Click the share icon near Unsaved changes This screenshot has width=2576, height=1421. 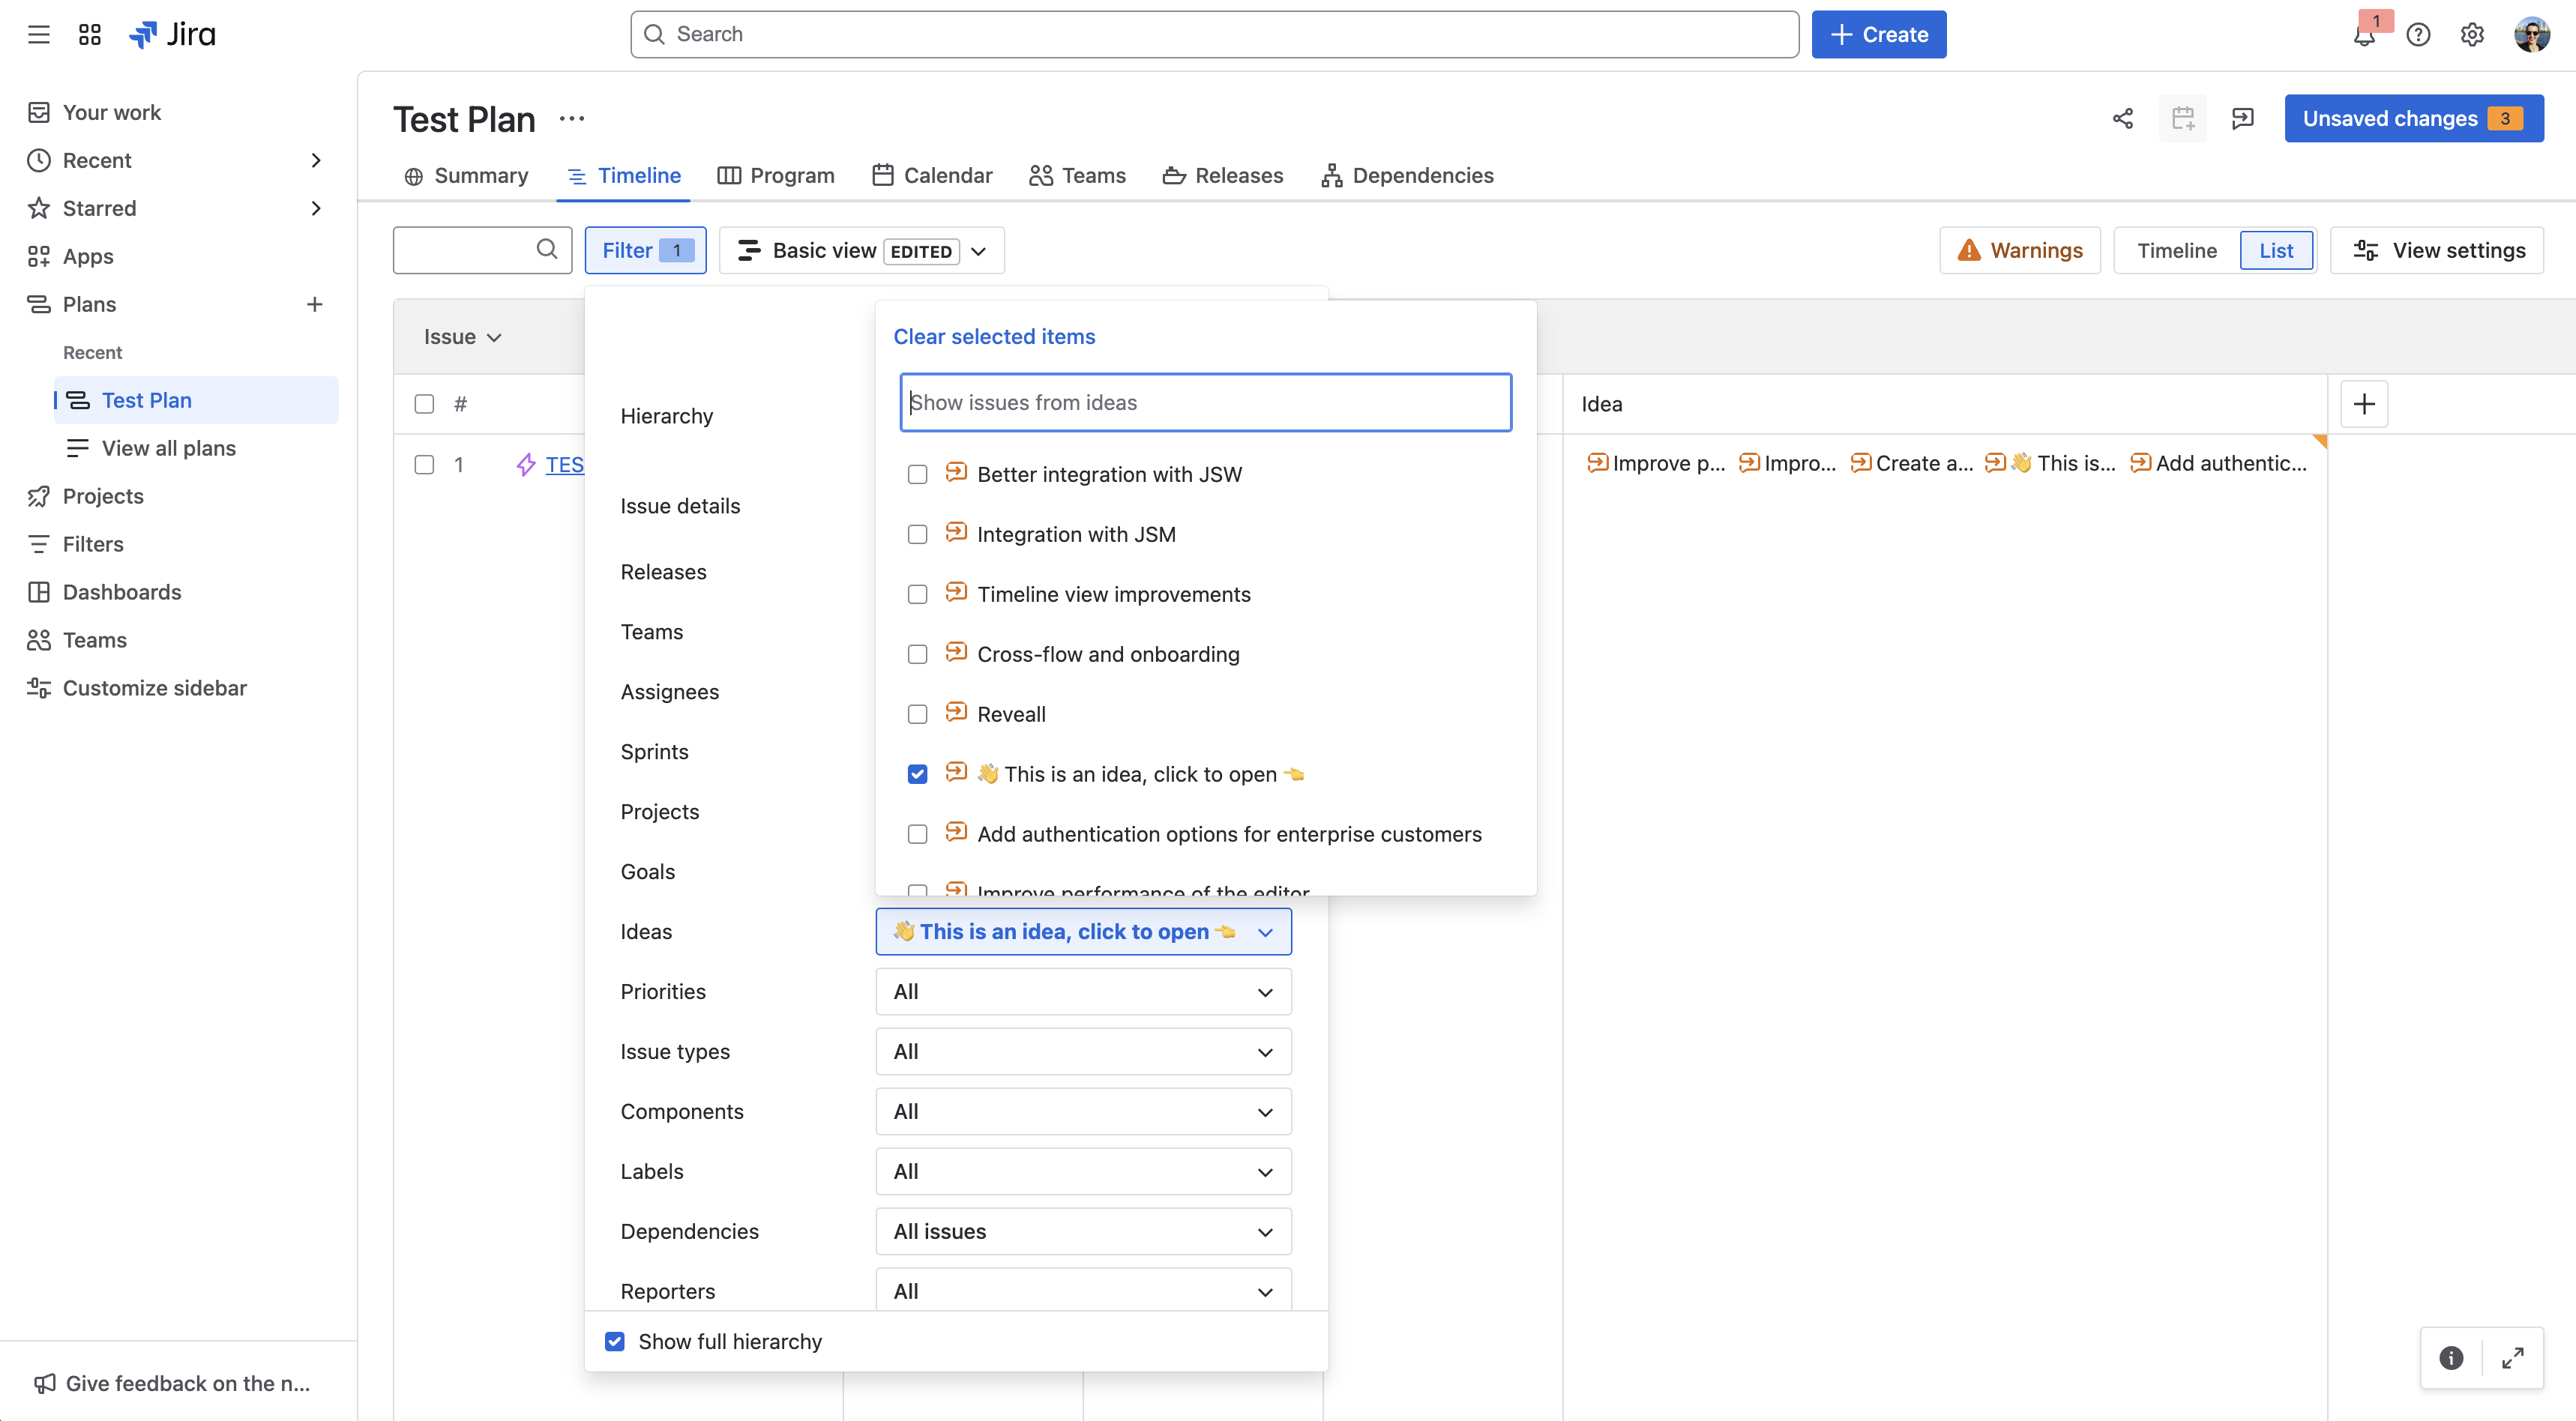2123,118
